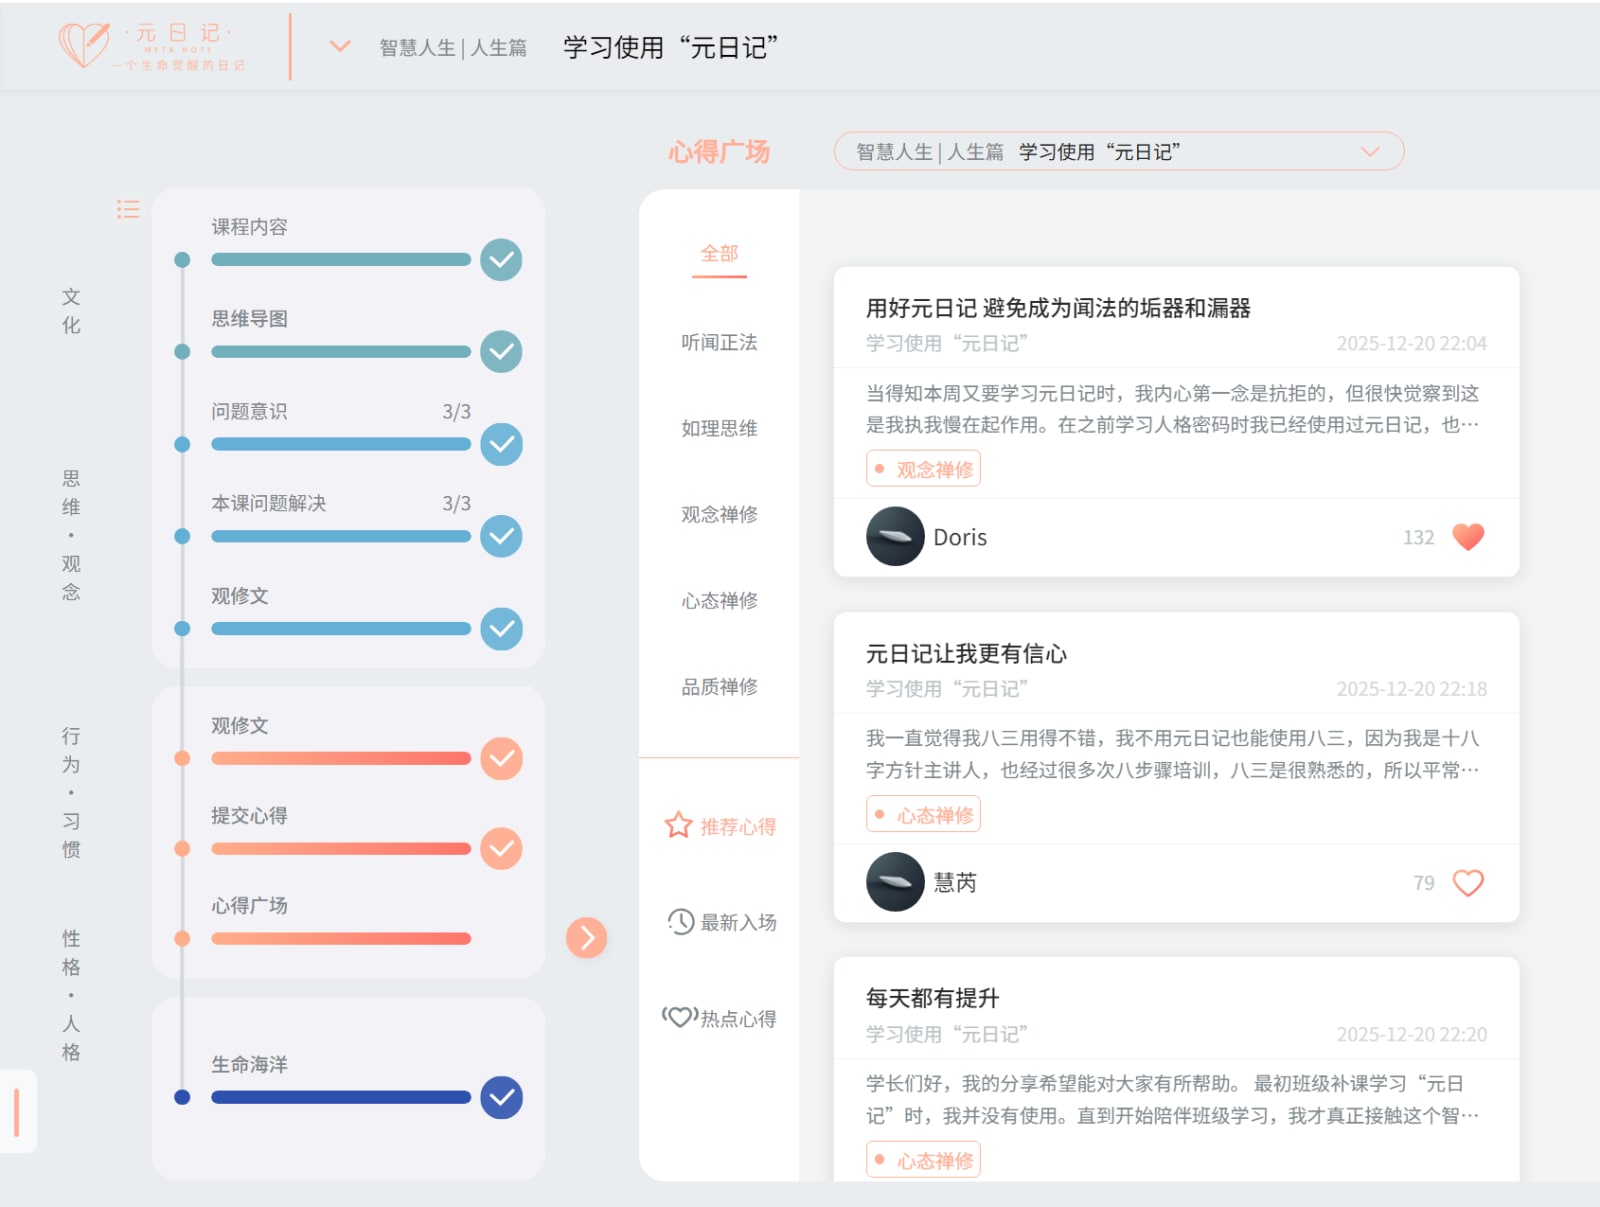Toggle the 生命海洋 completion check

[x=501, y=1097]
